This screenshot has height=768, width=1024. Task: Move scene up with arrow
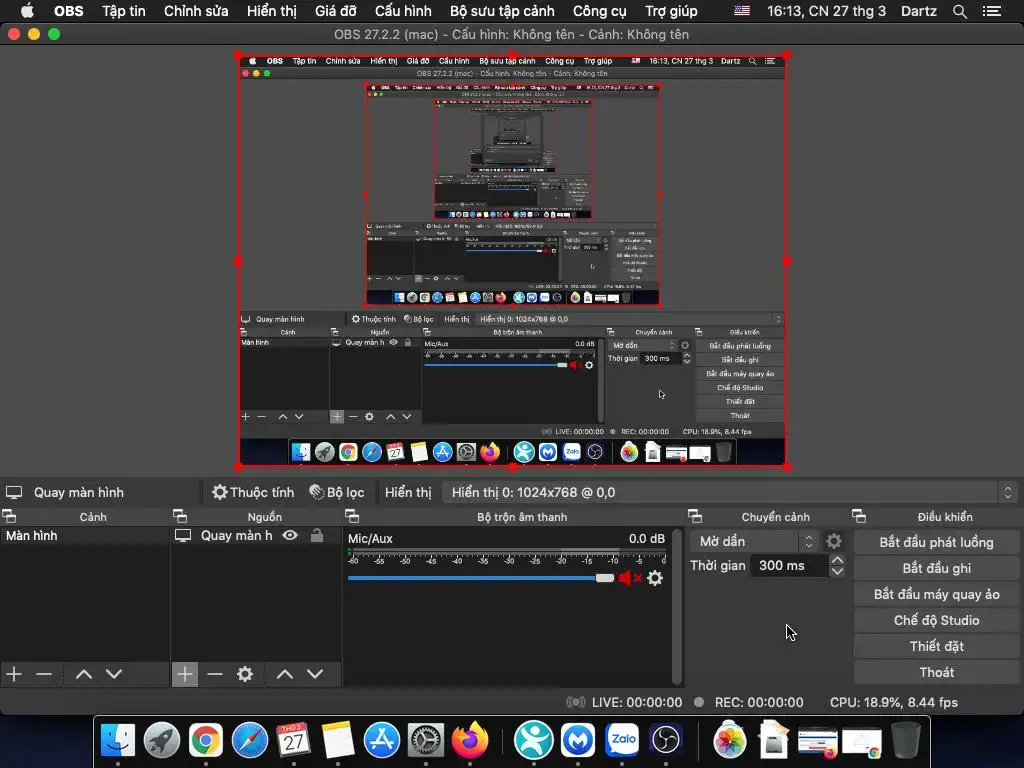pyautogui.click(x=84, y=674)
